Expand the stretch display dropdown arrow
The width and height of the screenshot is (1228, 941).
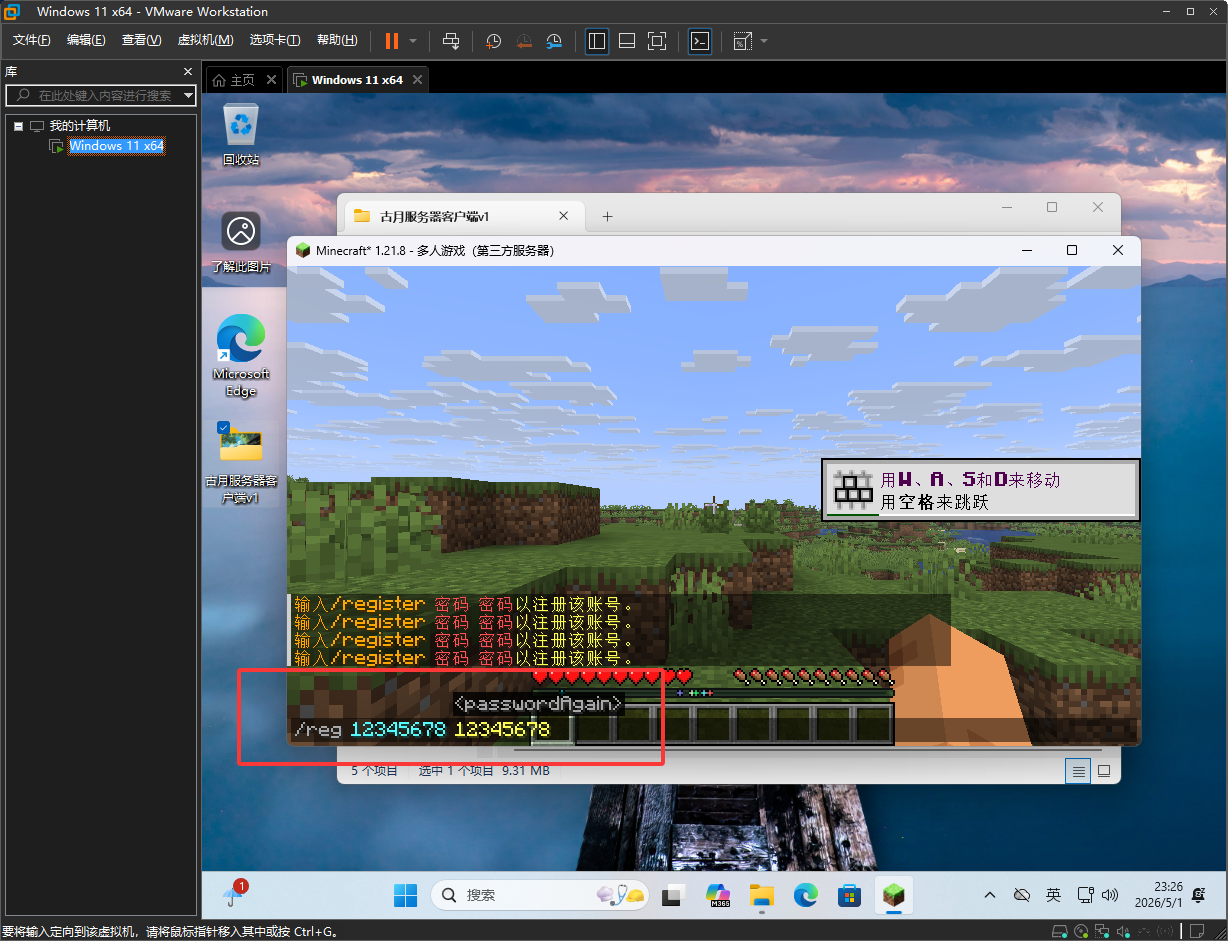coord(764,41)
